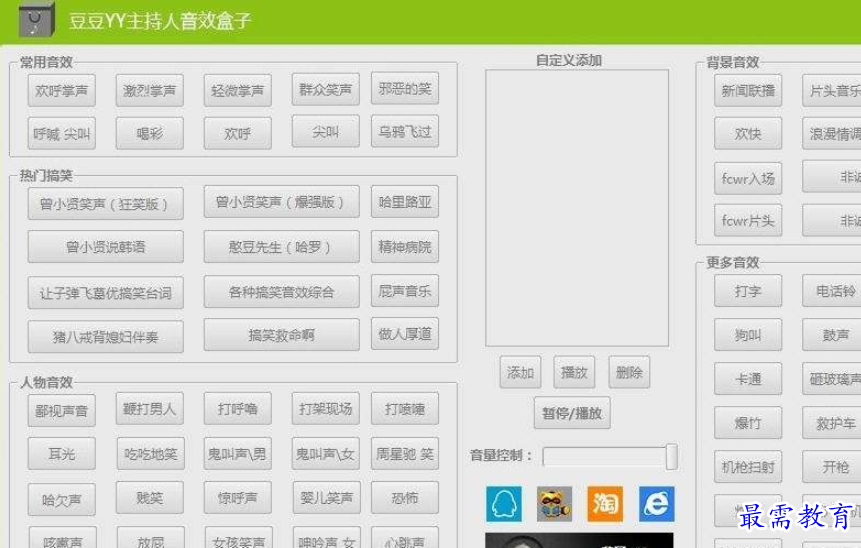
Task: Launch the Internet Explorer icon
Action: [x=656, y=504]
